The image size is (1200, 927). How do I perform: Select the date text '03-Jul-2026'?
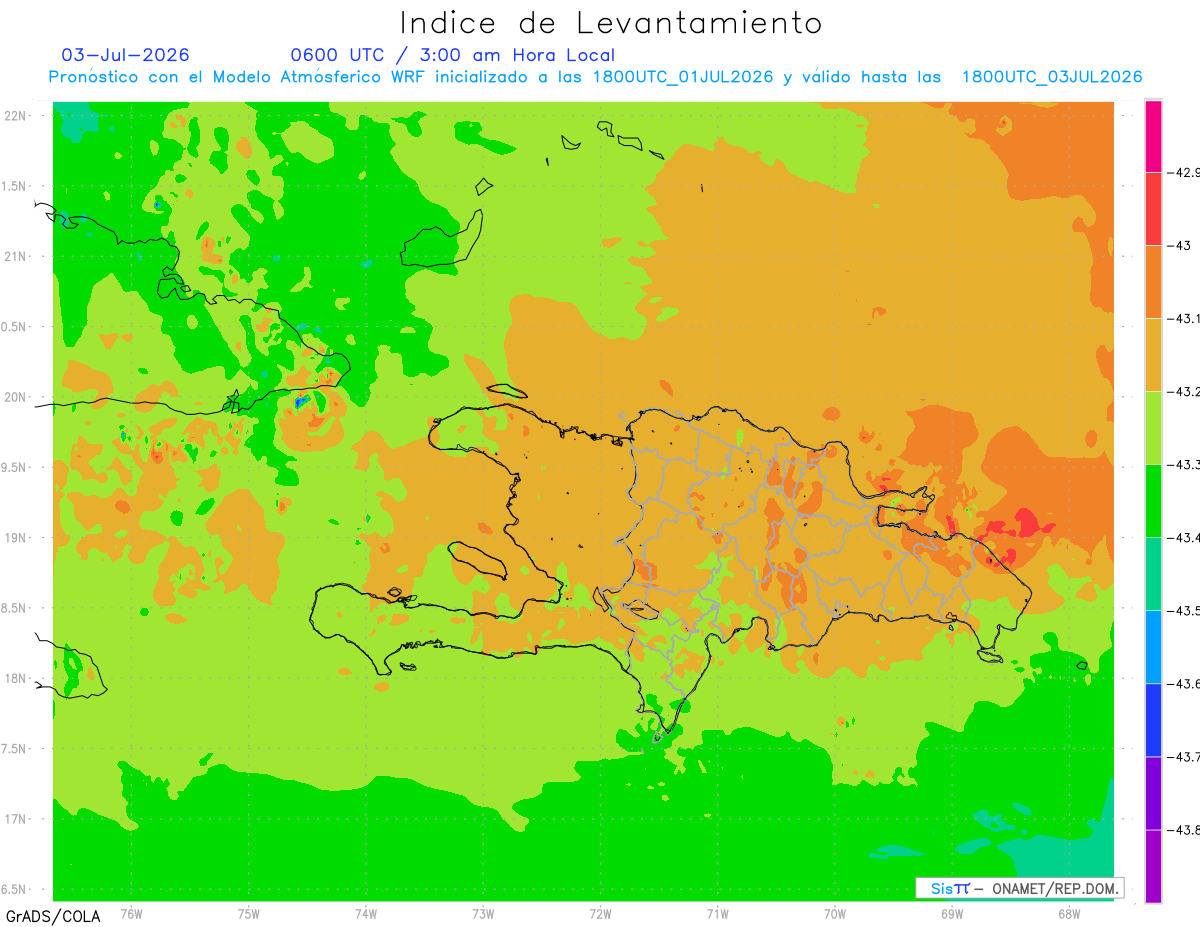click(x=125, y=55)
